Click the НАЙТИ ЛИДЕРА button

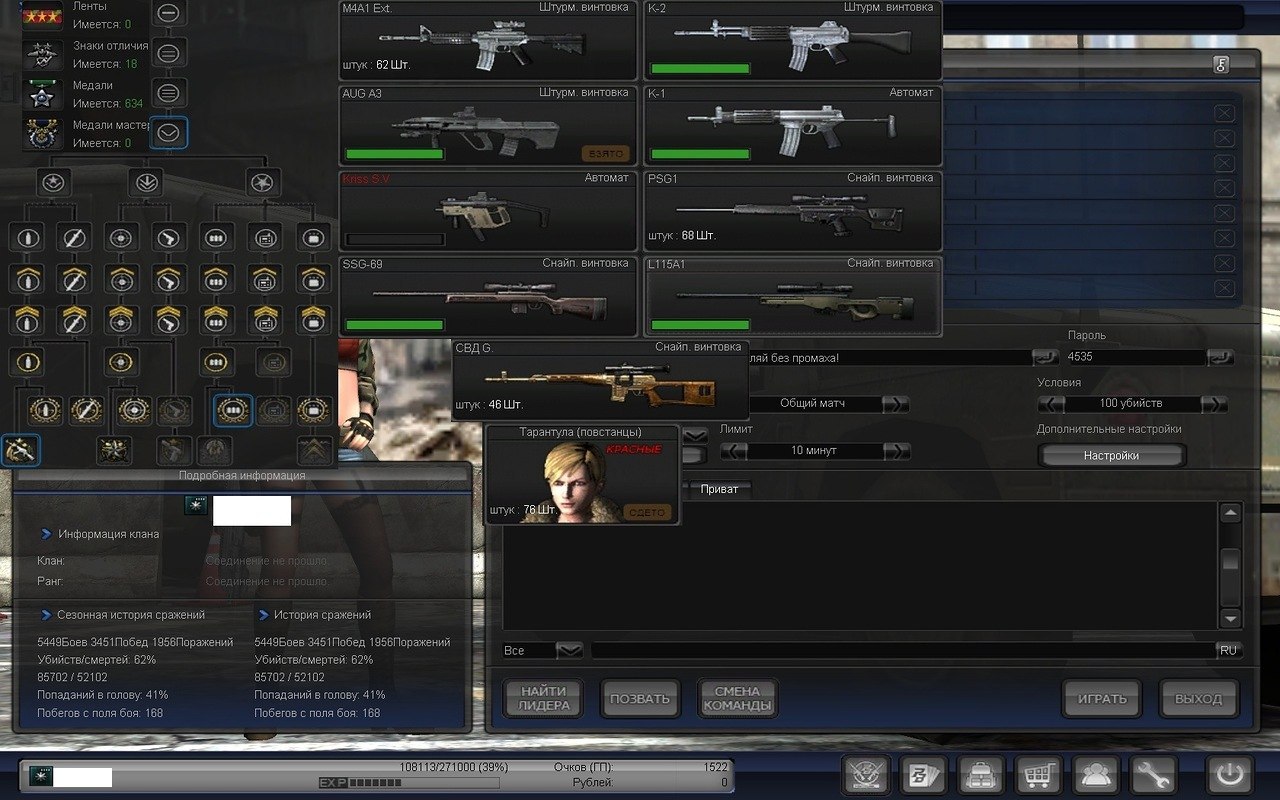tap(543, 698)
